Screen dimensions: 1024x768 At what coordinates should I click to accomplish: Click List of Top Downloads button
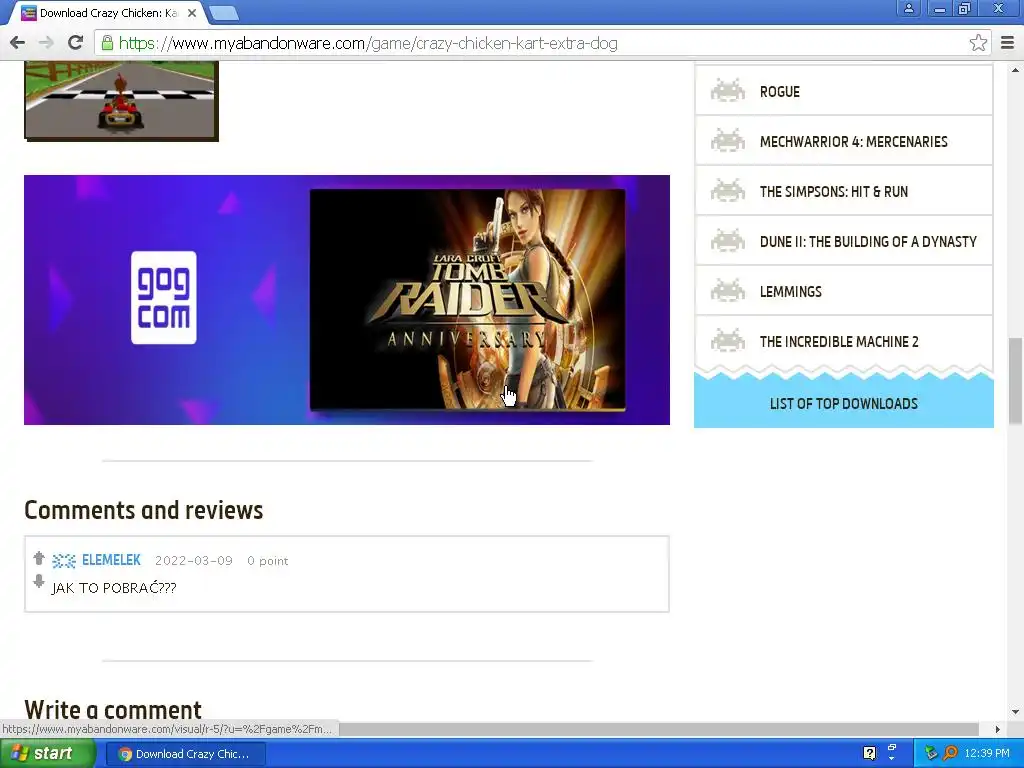(843, 404)
